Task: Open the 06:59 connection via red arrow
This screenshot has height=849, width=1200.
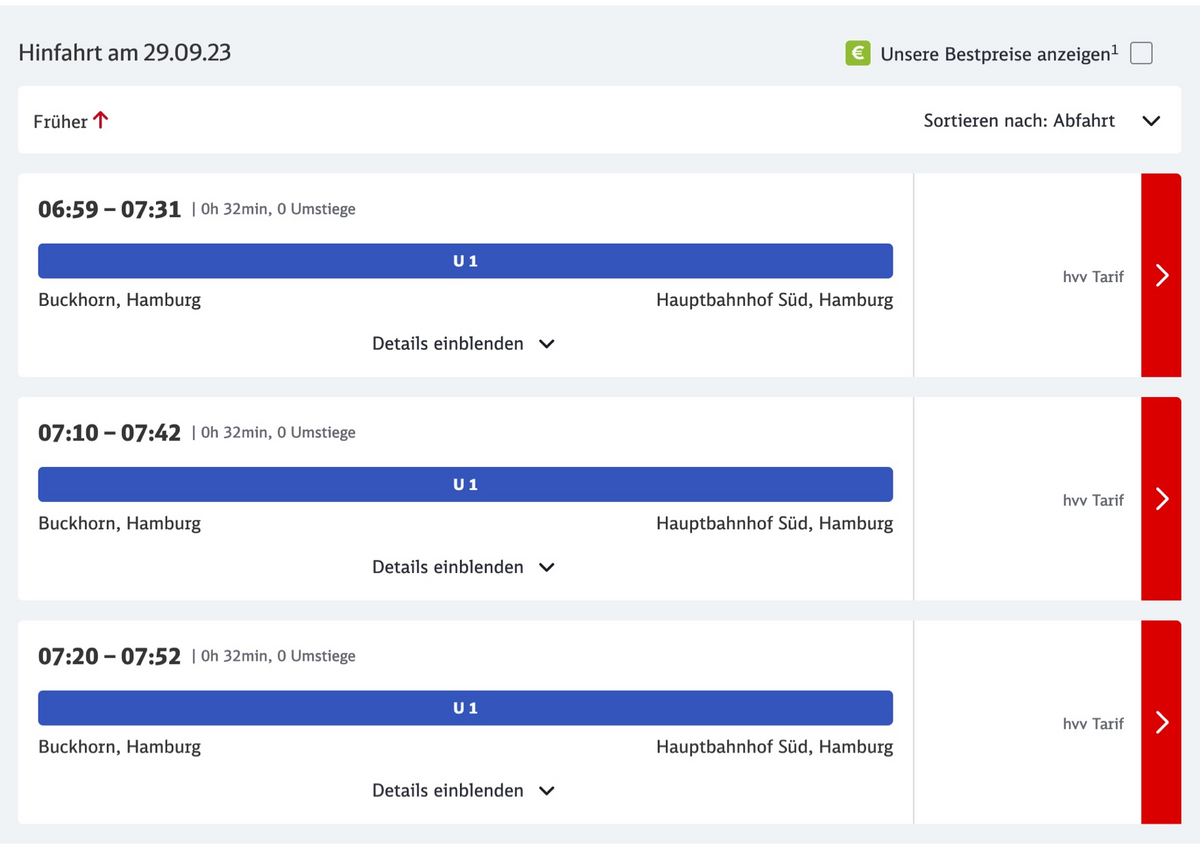Action: tap(1160, 276)
